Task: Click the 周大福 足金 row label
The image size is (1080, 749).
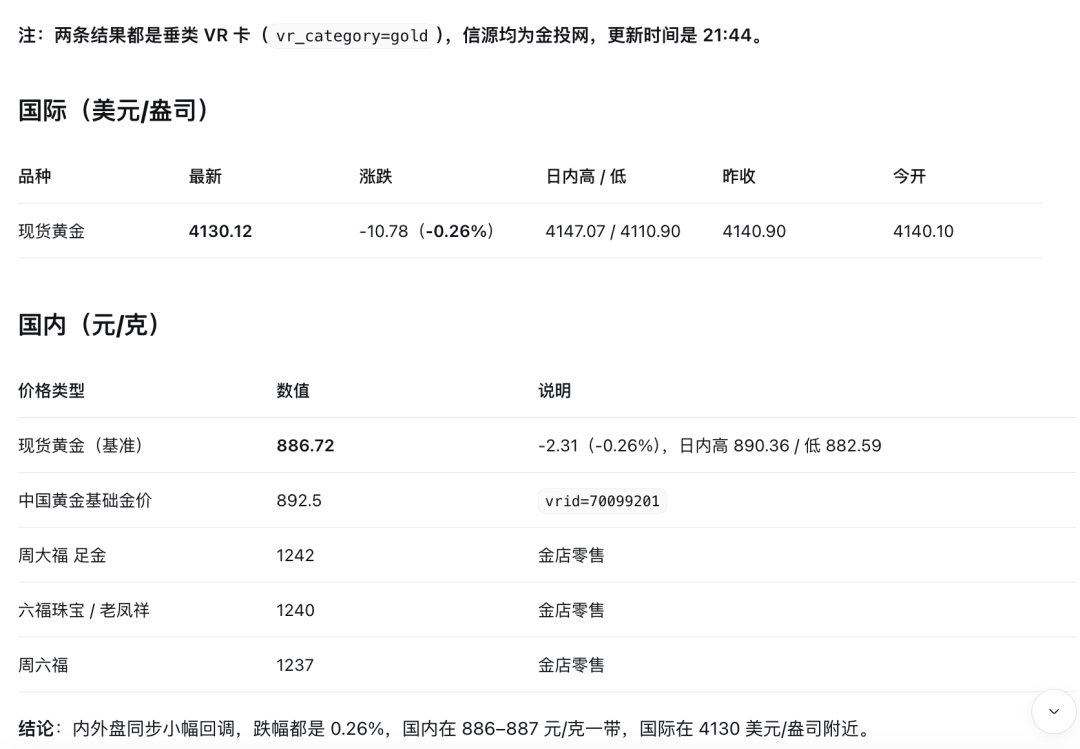Action: (62, 555)
